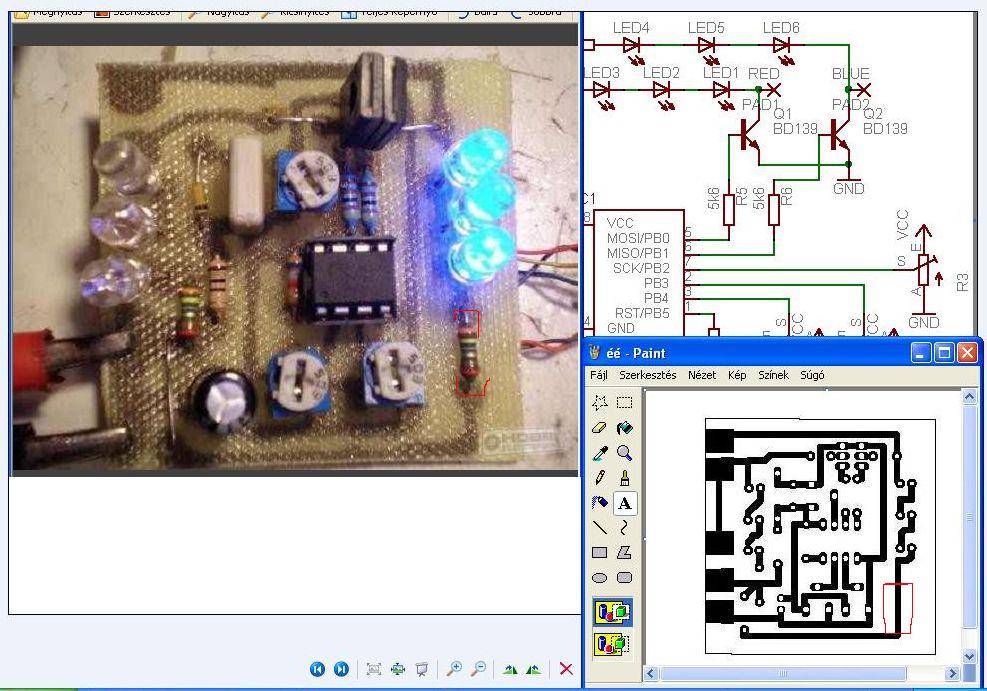Click the SCK/PB2 pin label in schematic
The width and height of the screenshot is (987, 691).
pyautogui.click(x=641, y=268)
